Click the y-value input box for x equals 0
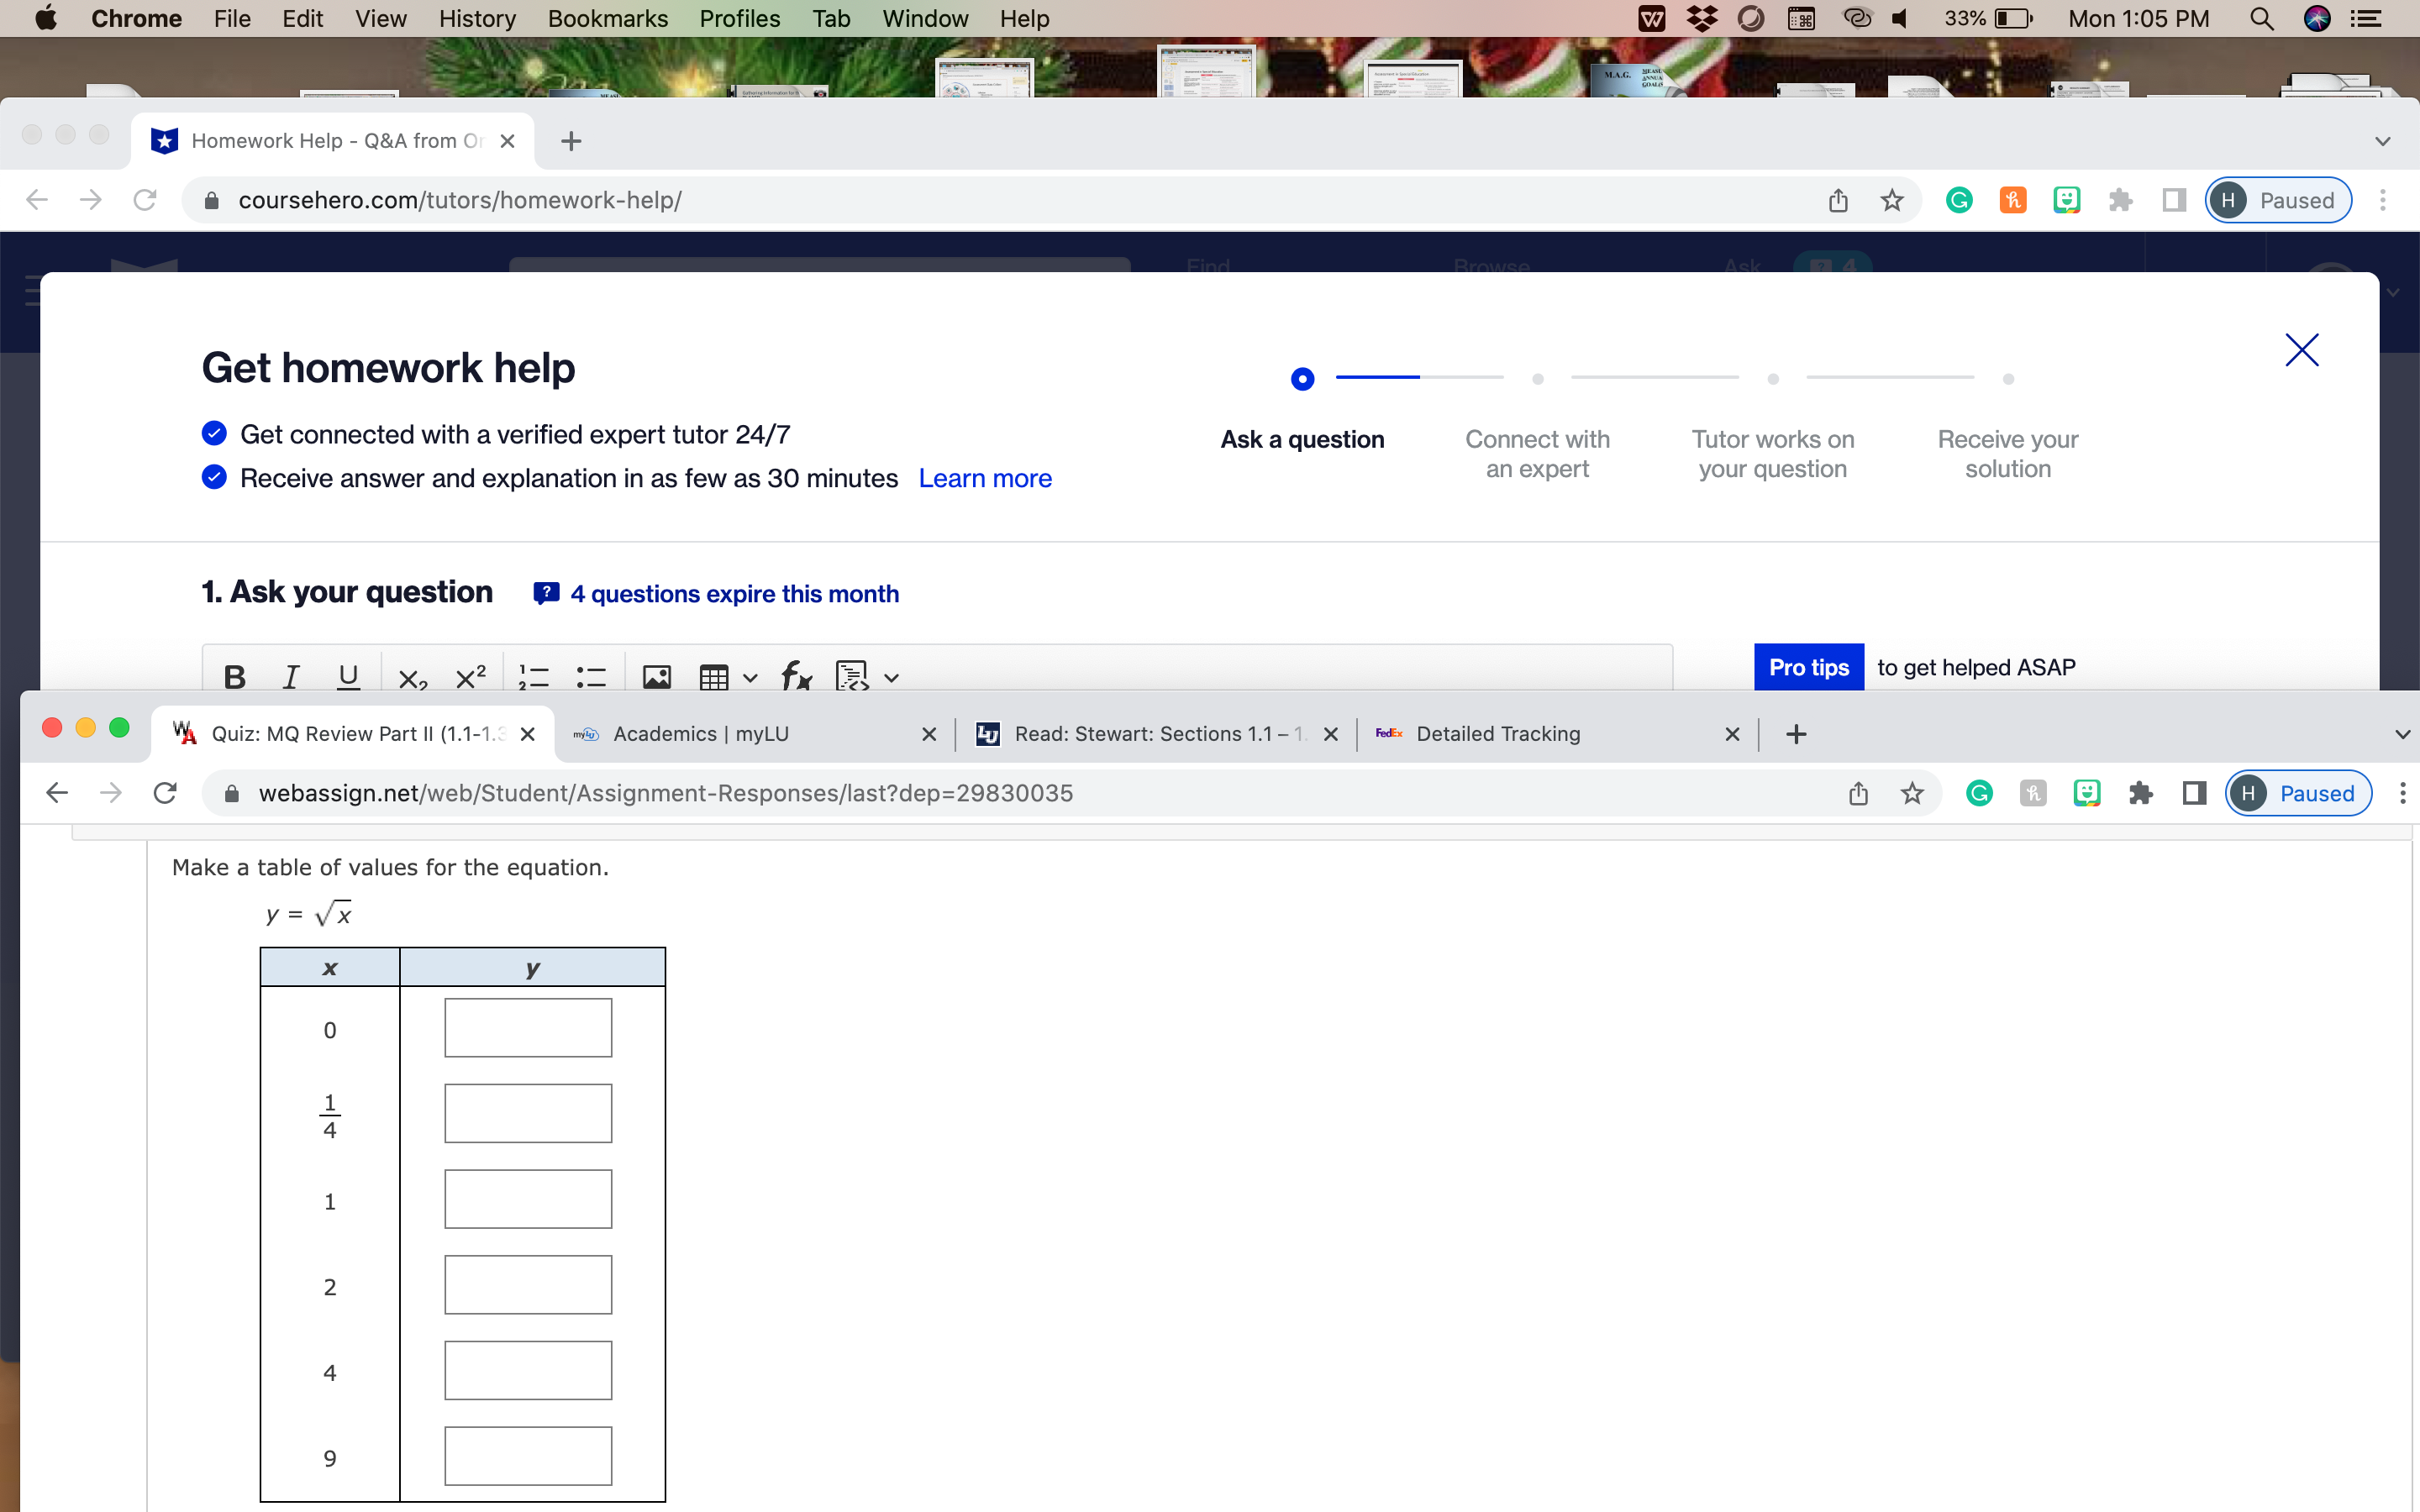 (527, 1026)
